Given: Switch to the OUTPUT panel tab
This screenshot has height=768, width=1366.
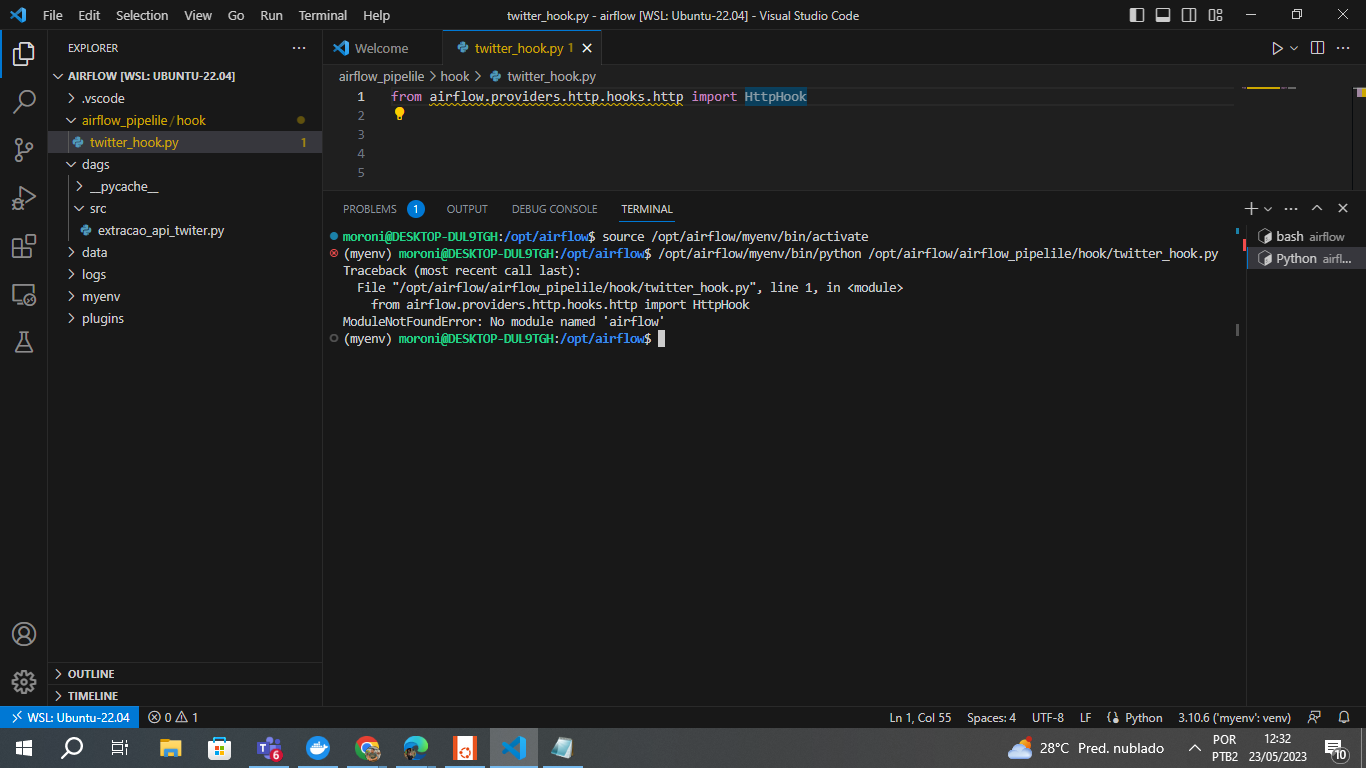Looking at the screenshot, I should tap(467, 209).
